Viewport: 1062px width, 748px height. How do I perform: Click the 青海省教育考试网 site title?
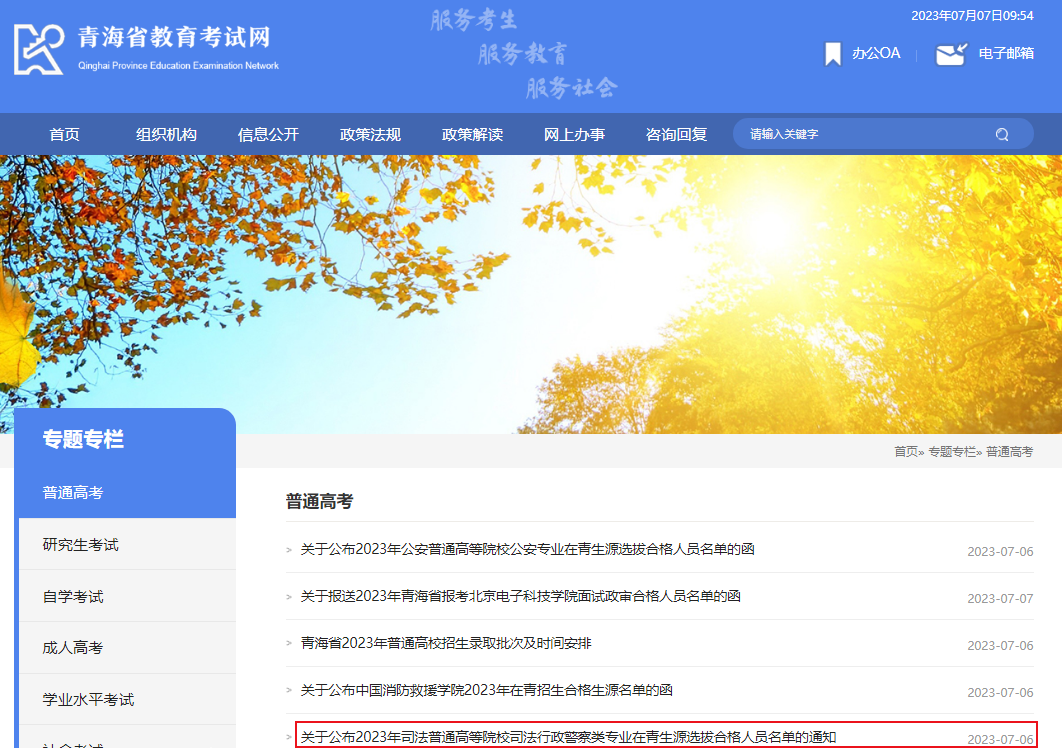pyautogui.click(x=174, y=37)
